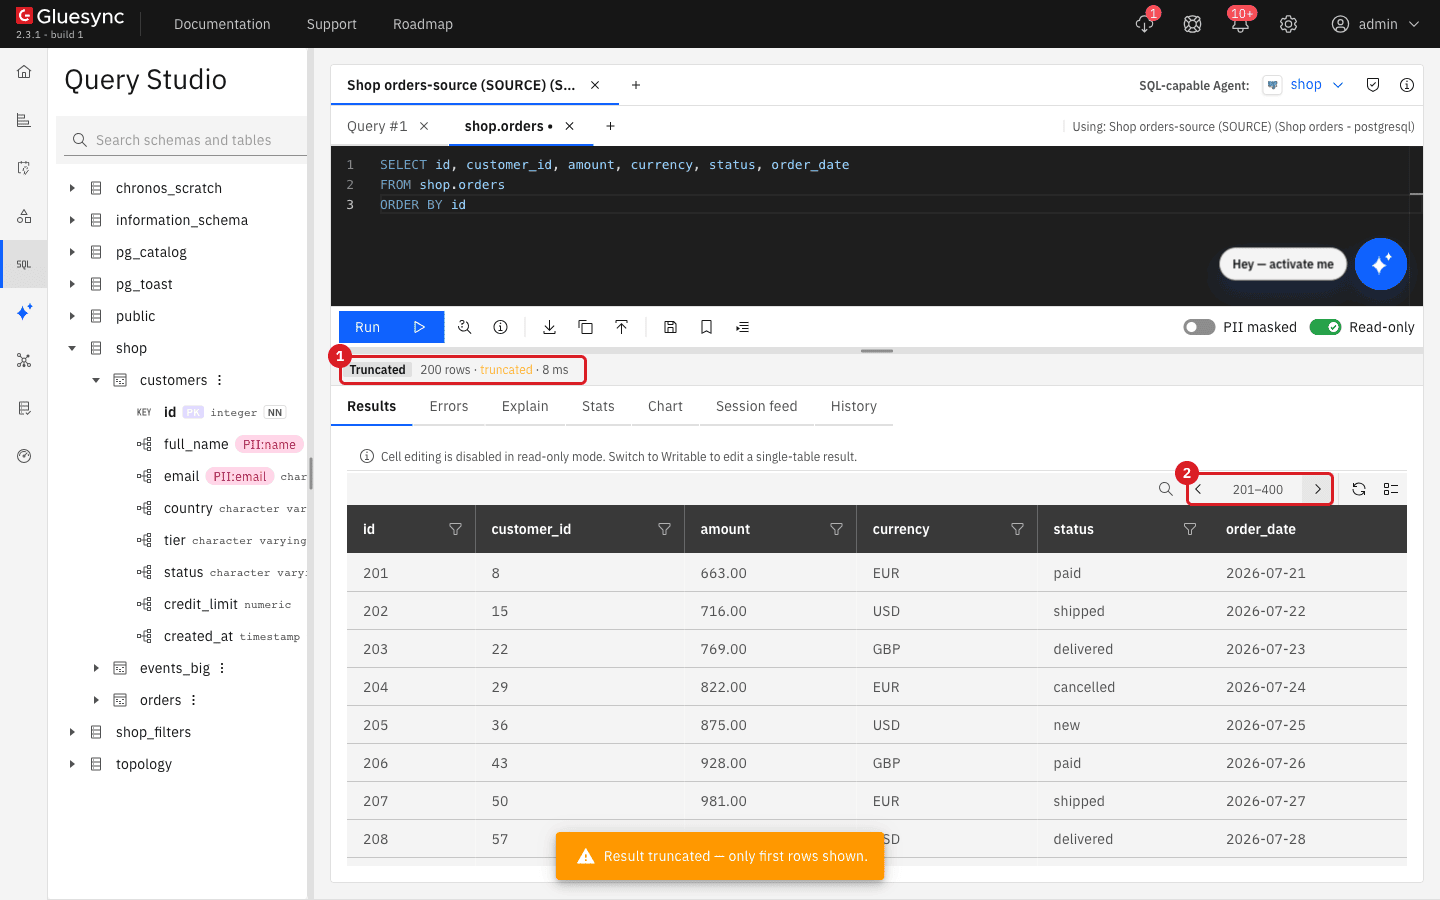Open the Documentation link
The width and height of the screenshot is (1440, 900).
222,24
